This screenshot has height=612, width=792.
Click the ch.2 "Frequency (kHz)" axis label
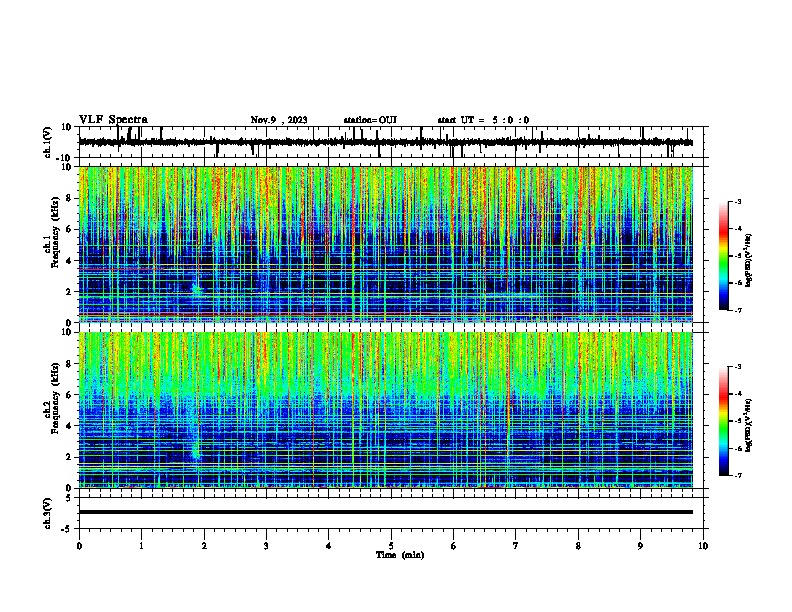pos(55,398)
